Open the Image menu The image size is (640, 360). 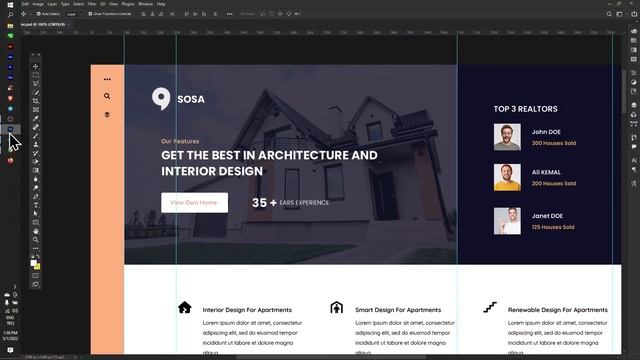click(38, 4)
